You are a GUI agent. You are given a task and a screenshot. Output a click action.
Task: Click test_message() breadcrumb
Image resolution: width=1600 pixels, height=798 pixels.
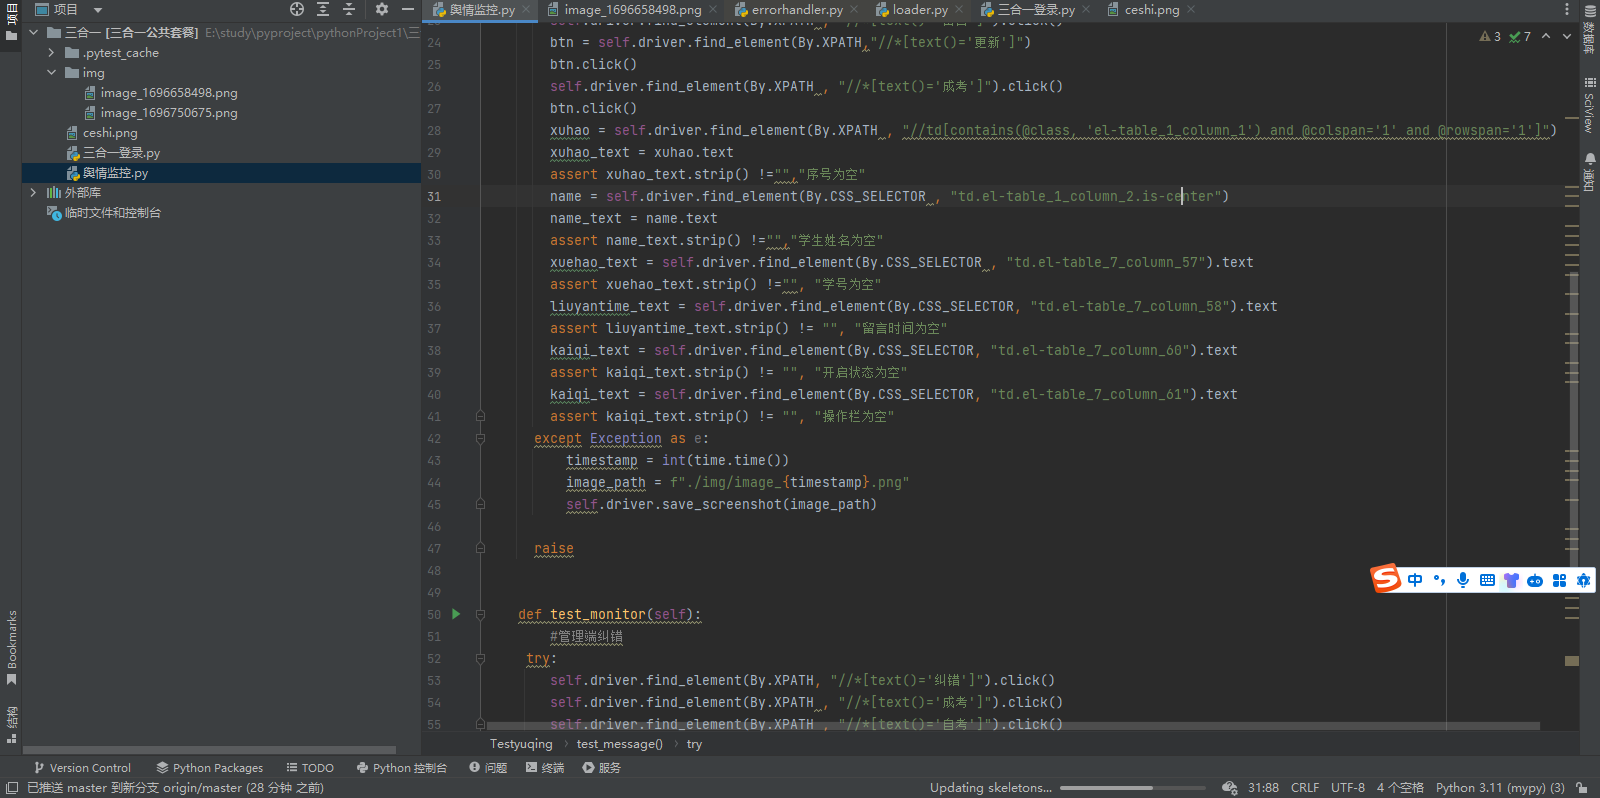(619, 744)
